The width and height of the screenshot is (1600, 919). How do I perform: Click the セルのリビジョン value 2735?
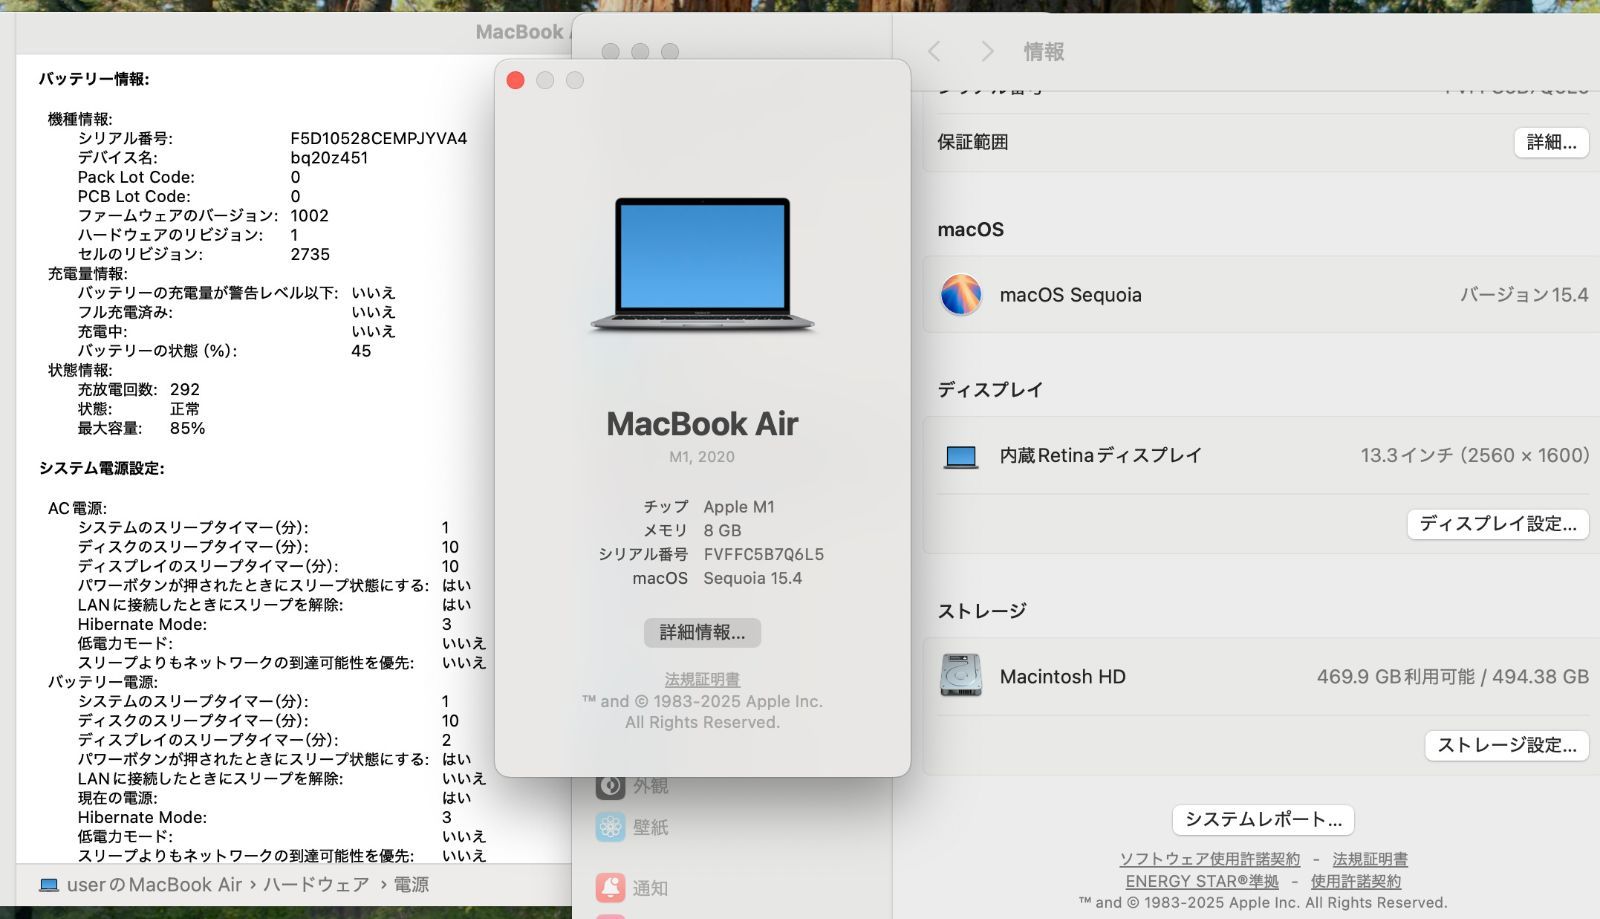click(310, 254)
